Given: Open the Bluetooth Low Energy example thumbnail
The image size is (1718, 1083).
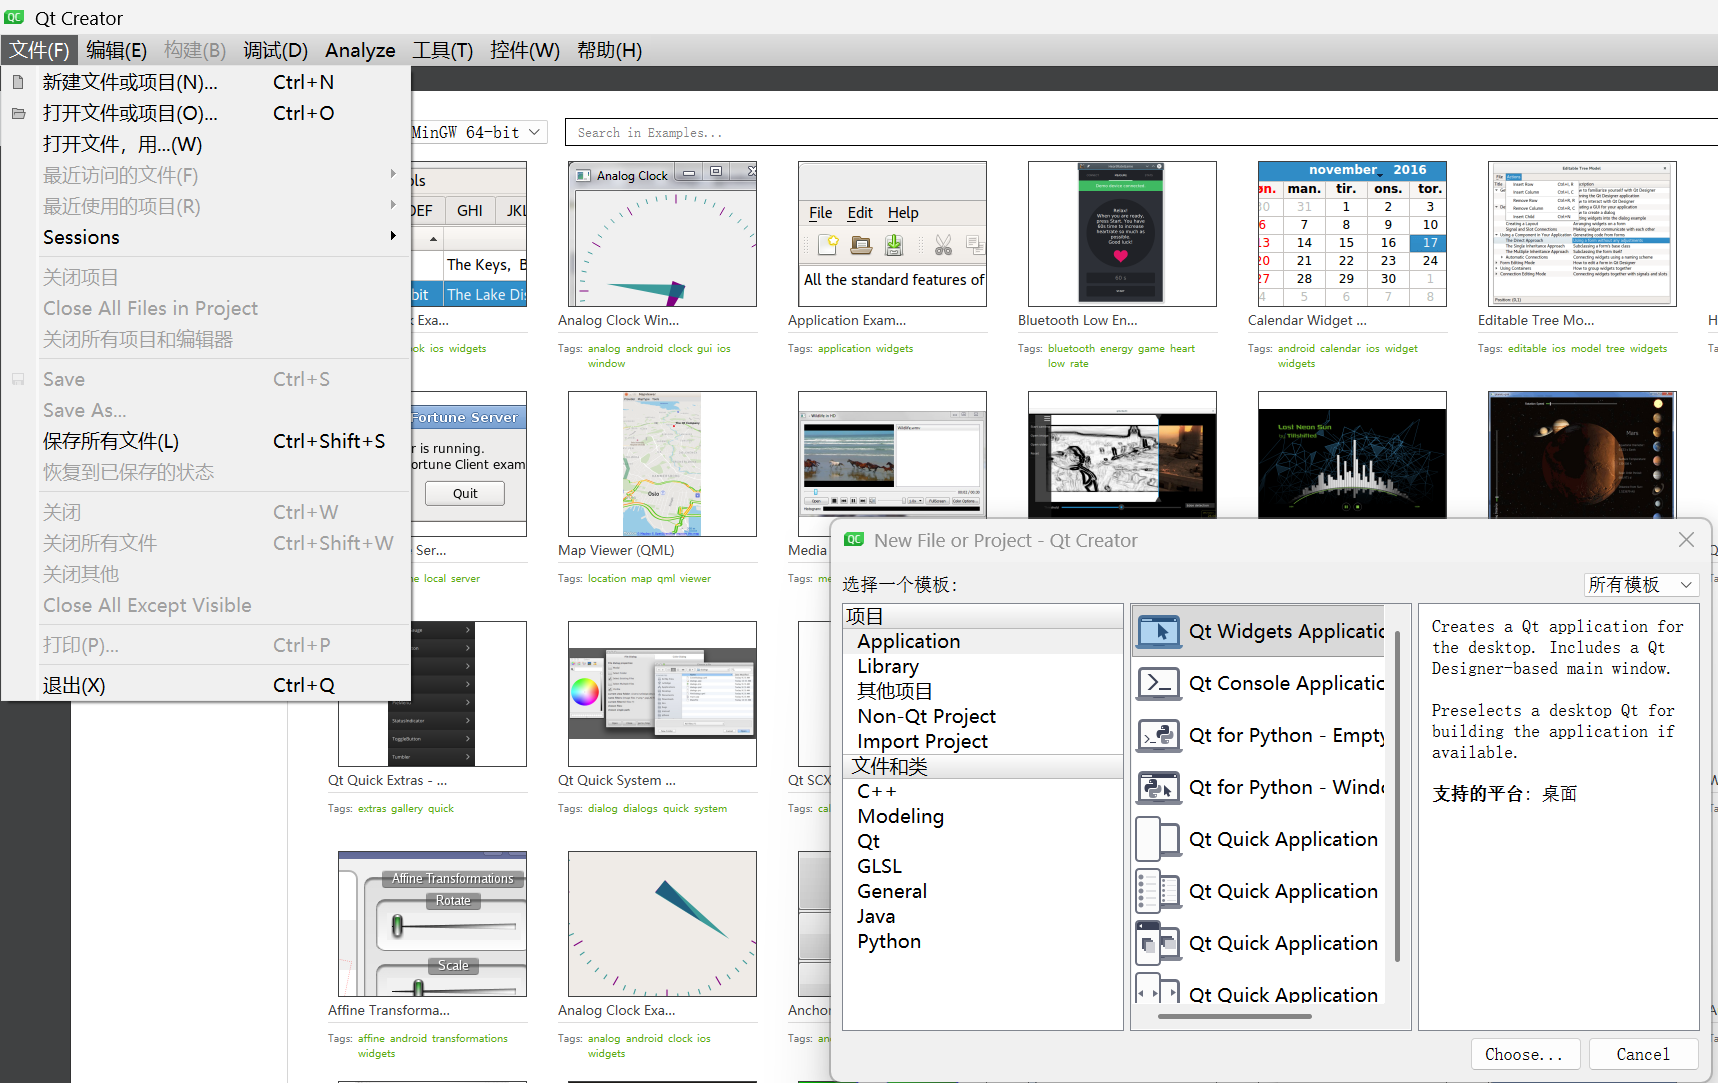Looking at the screenshot, I should pos(1122,234).
